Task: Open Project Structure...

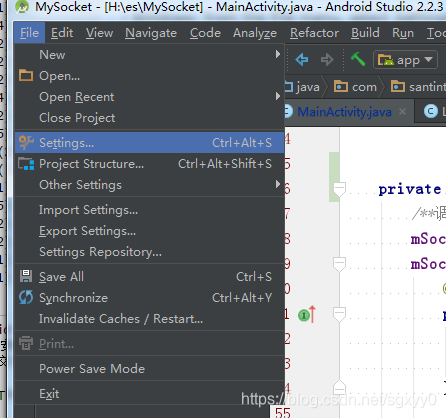Action: point(149,164)
